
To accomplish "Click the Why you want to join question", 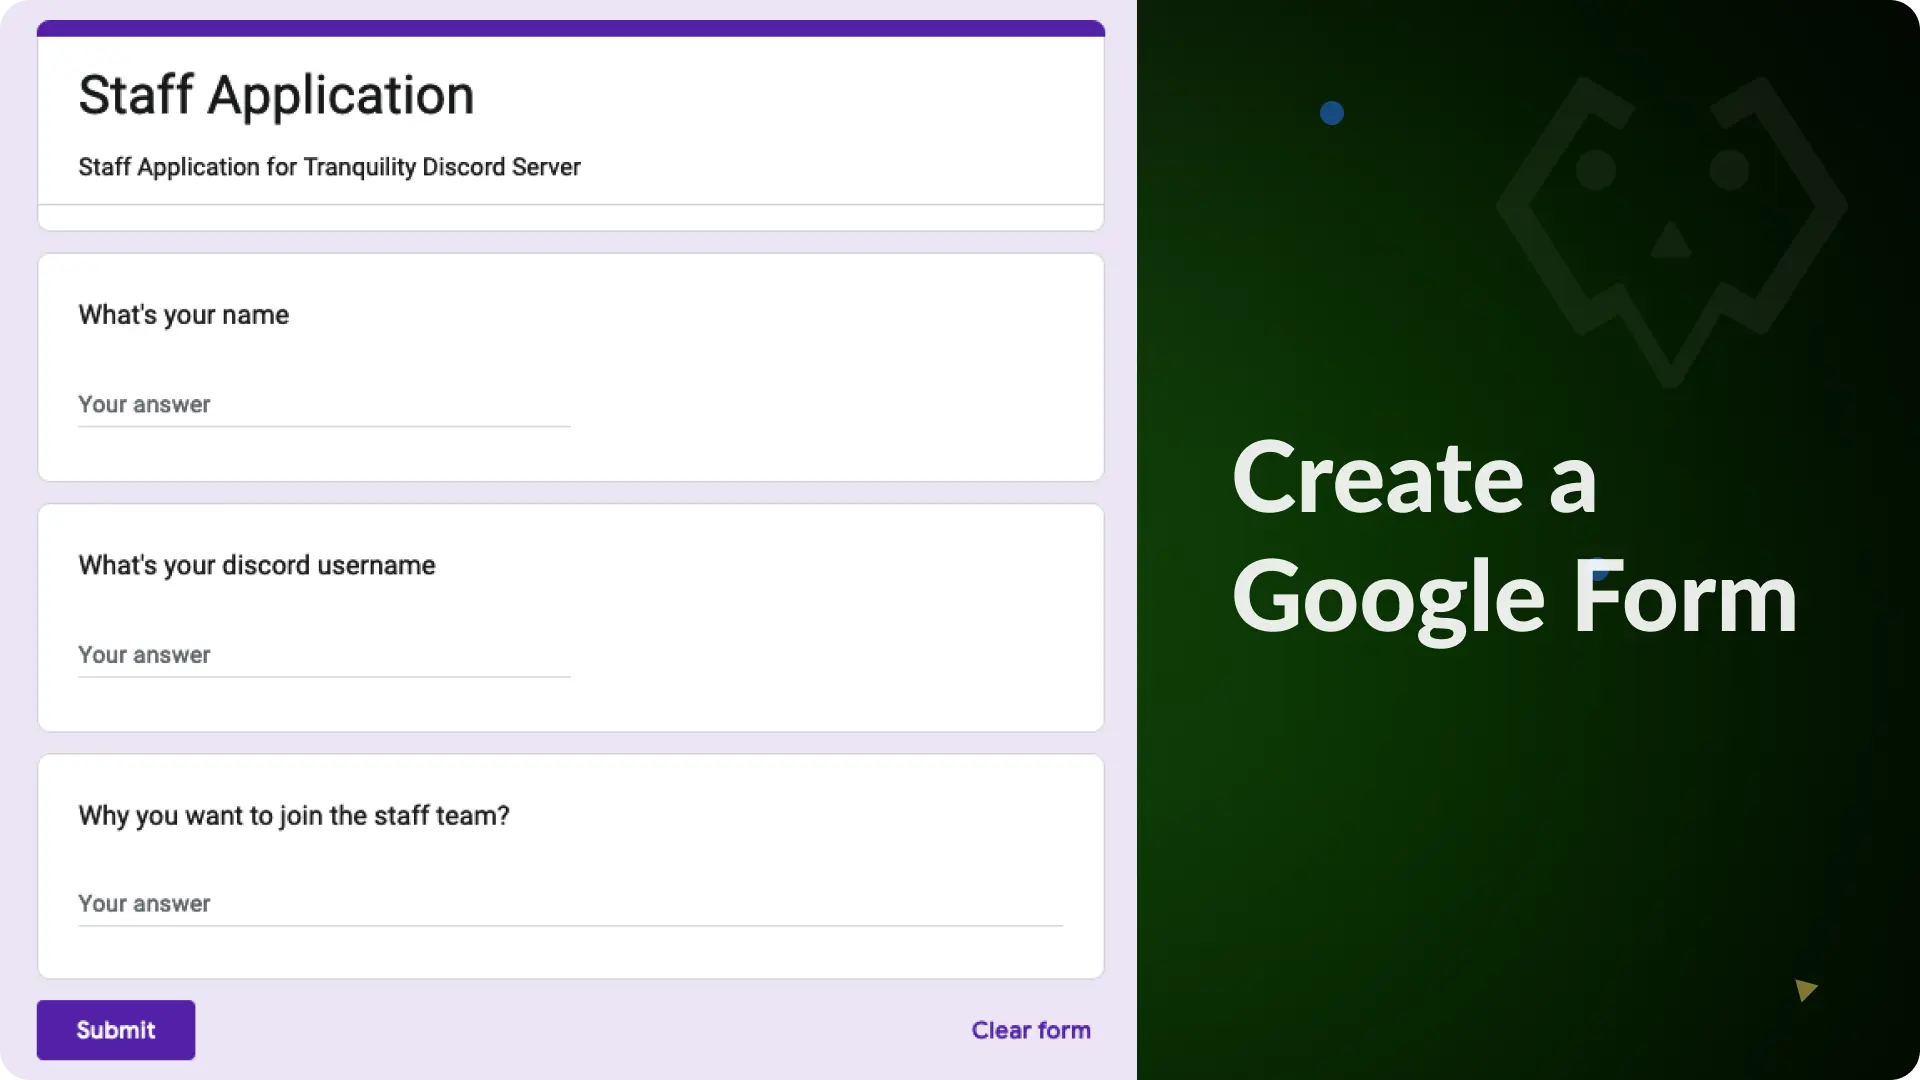I will tap(294, 816).
